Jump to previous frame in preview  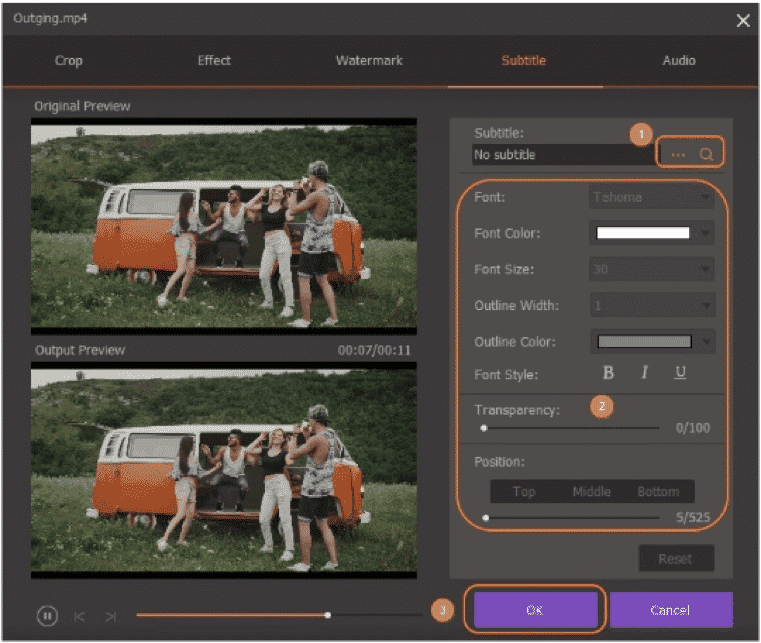tap(79, 616)
